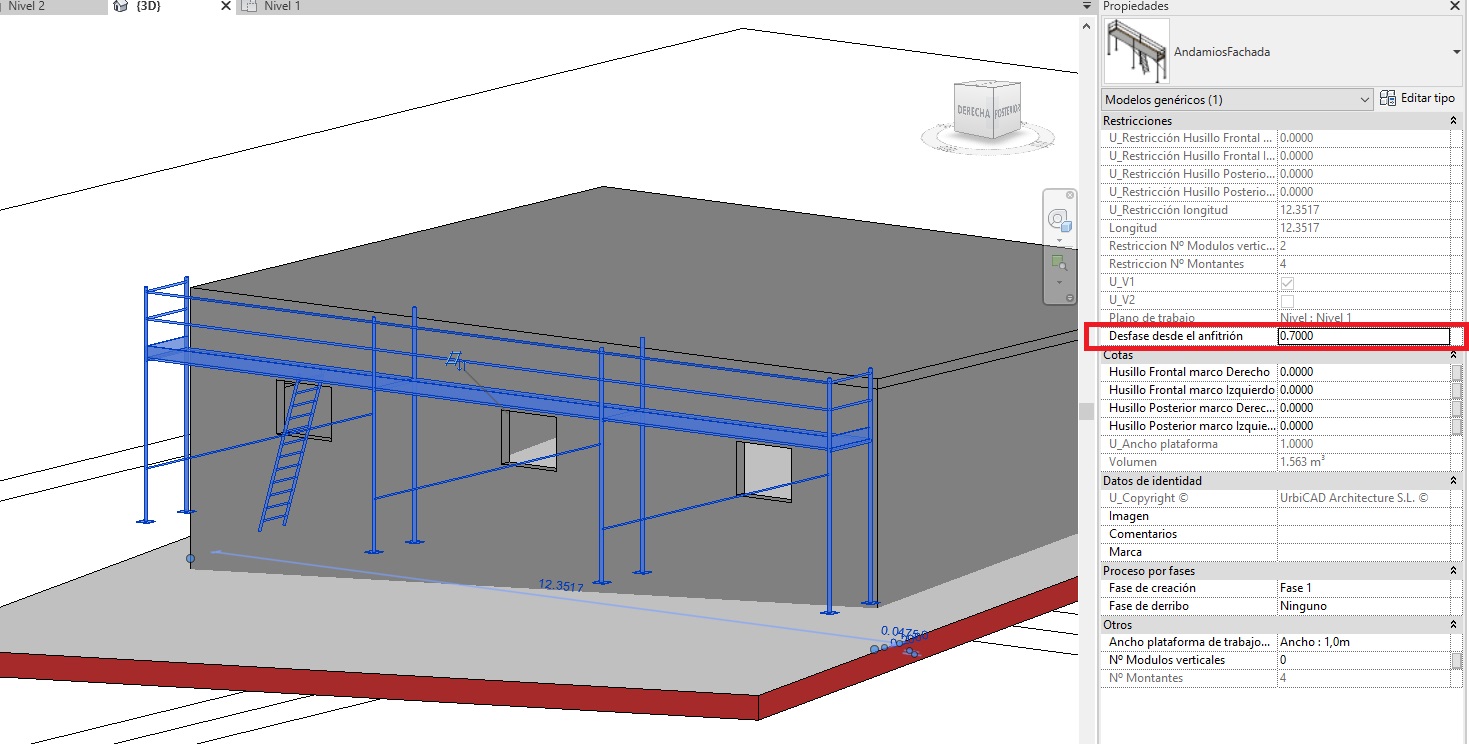The image size is (1469, 744).
Task: Switch to the Nivel 2 view tab
Action: (26, 7)
